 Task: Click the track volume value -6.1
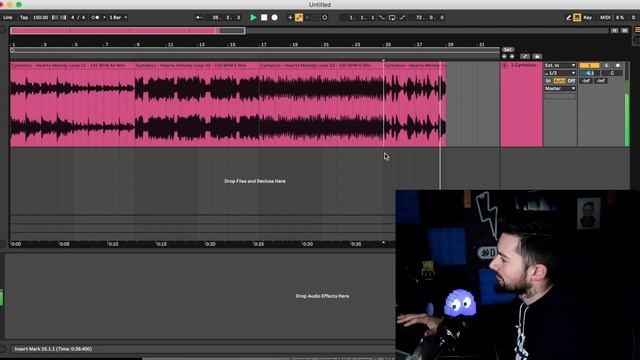click(x=589, y=73)
